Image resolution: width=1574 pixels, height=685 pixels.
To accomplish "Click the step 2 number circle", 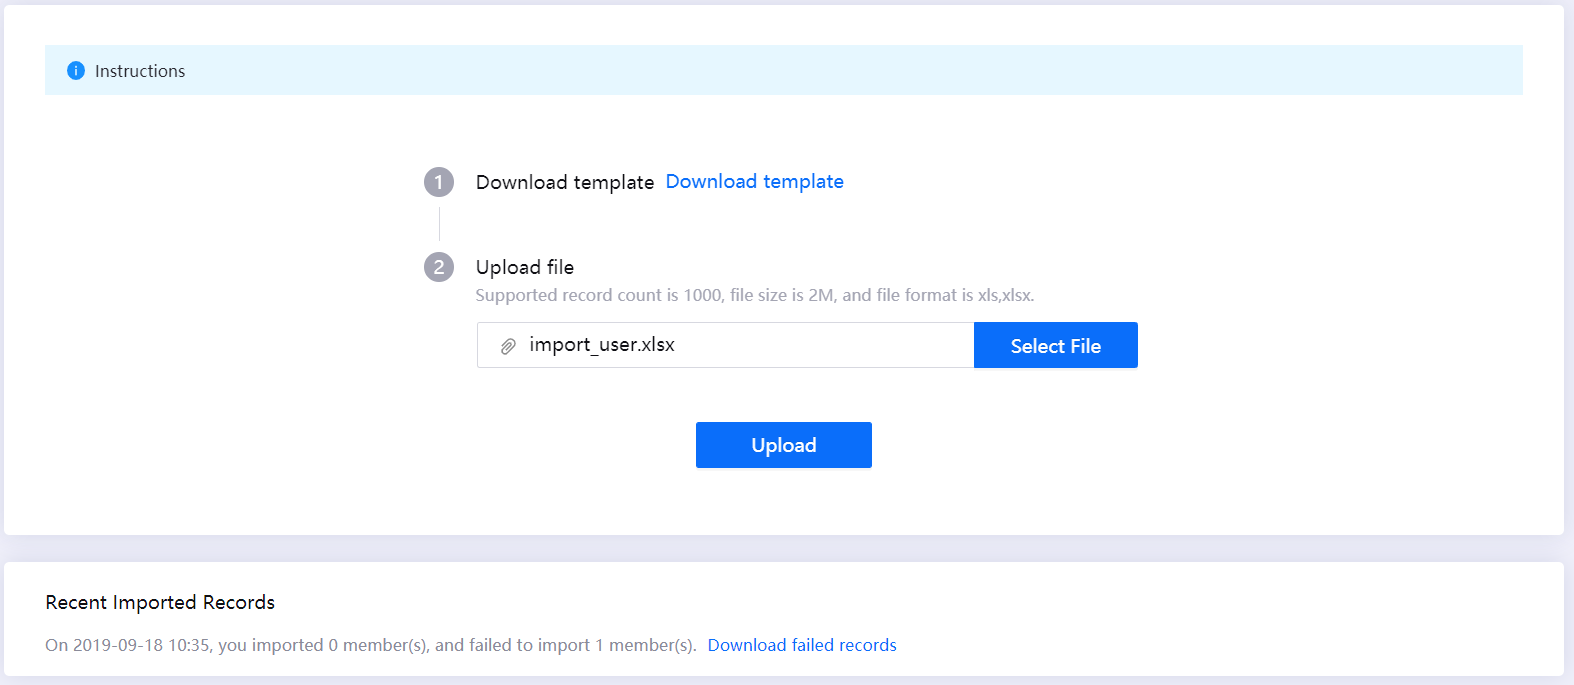I will (x=439, y=267).
